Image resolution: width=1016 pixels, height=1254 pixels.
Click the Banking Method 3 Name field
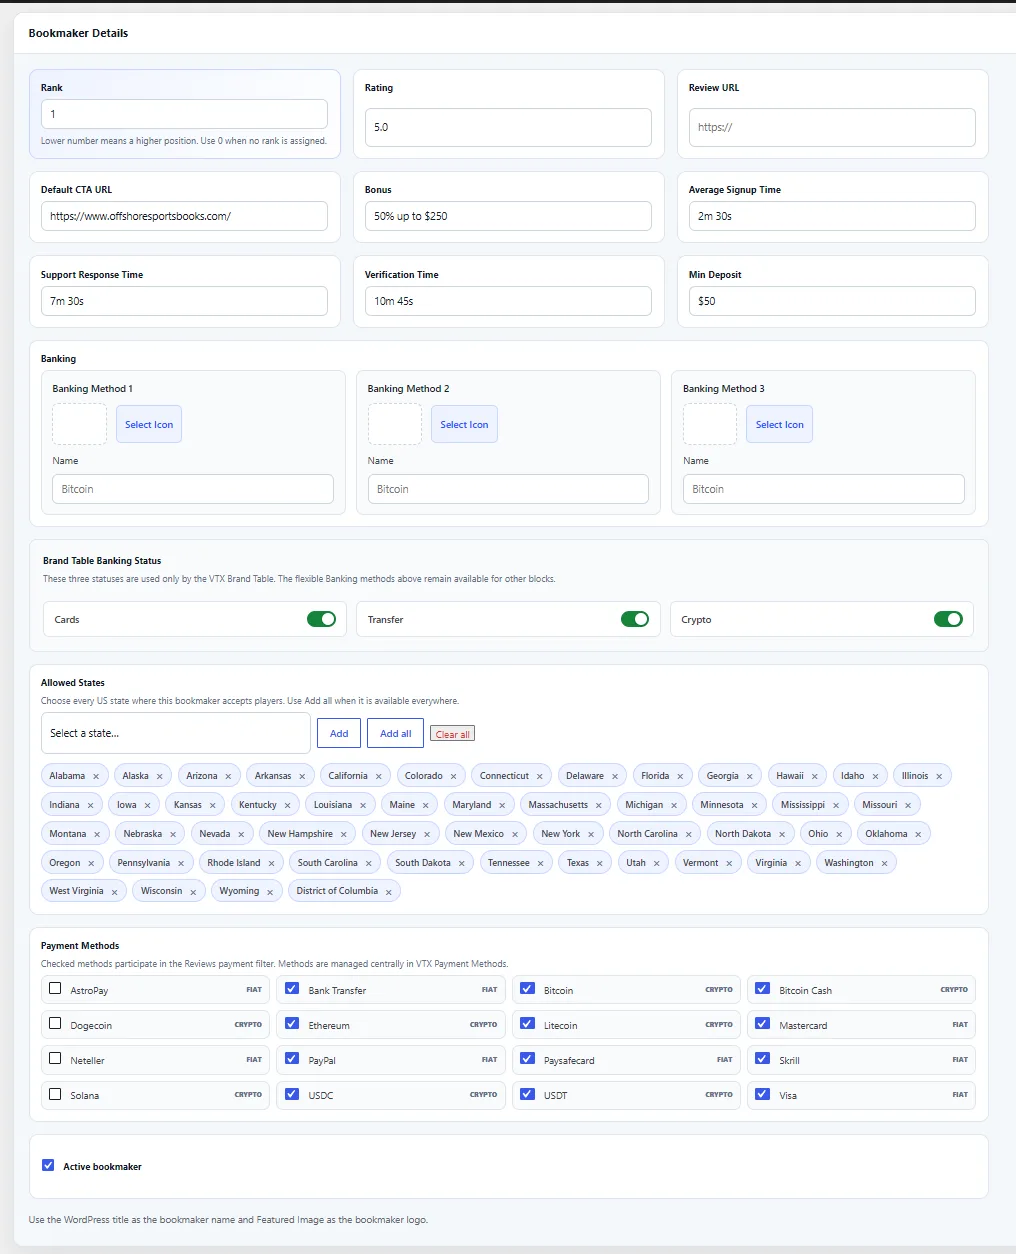[824, 489]
